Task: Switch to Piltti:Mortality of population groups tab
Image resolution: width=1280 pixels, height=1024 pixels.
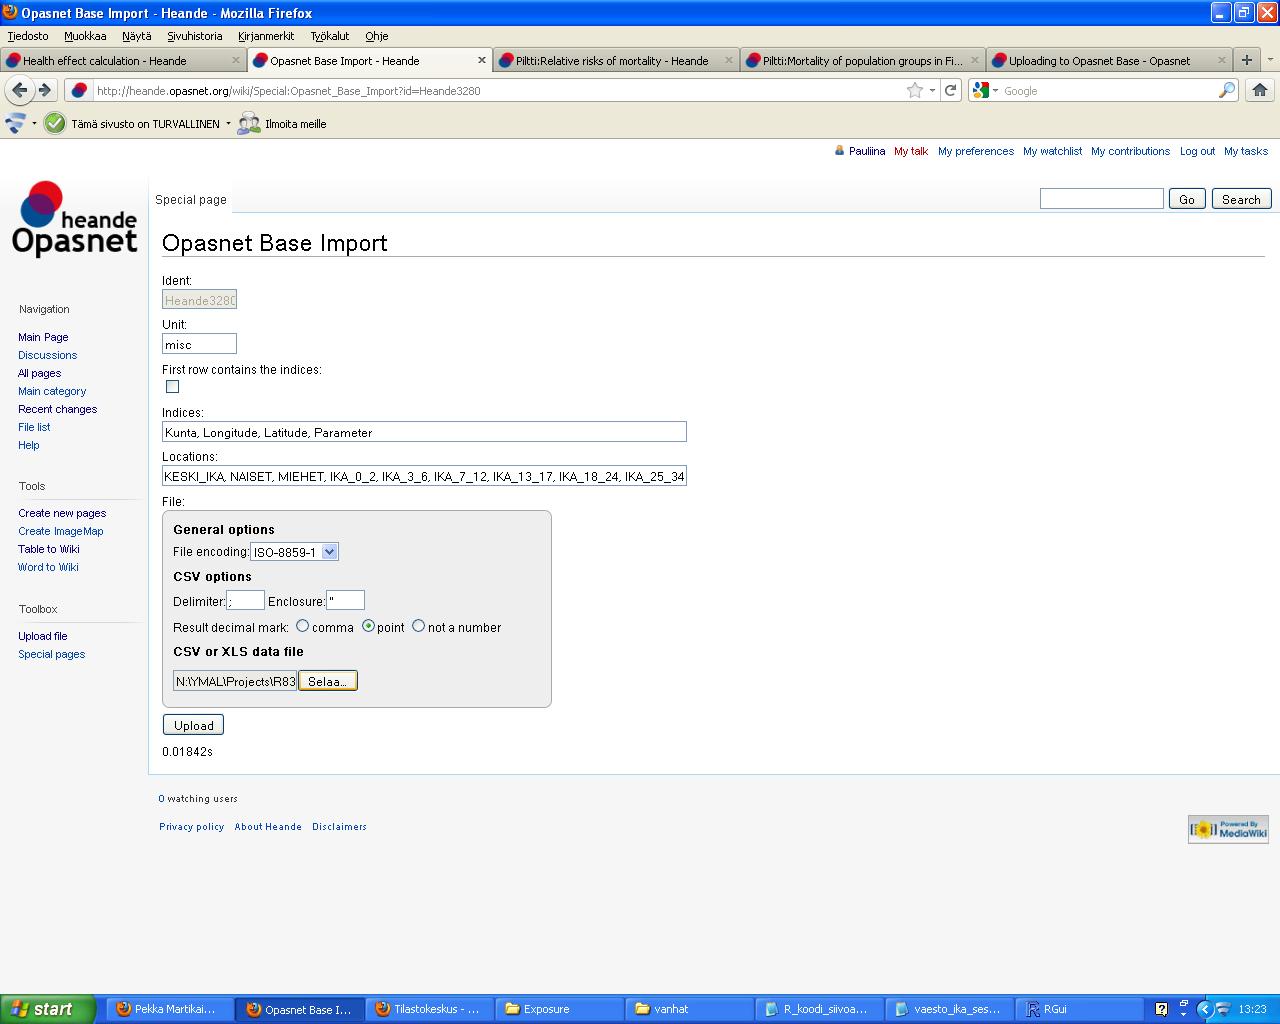Action: 862,60
